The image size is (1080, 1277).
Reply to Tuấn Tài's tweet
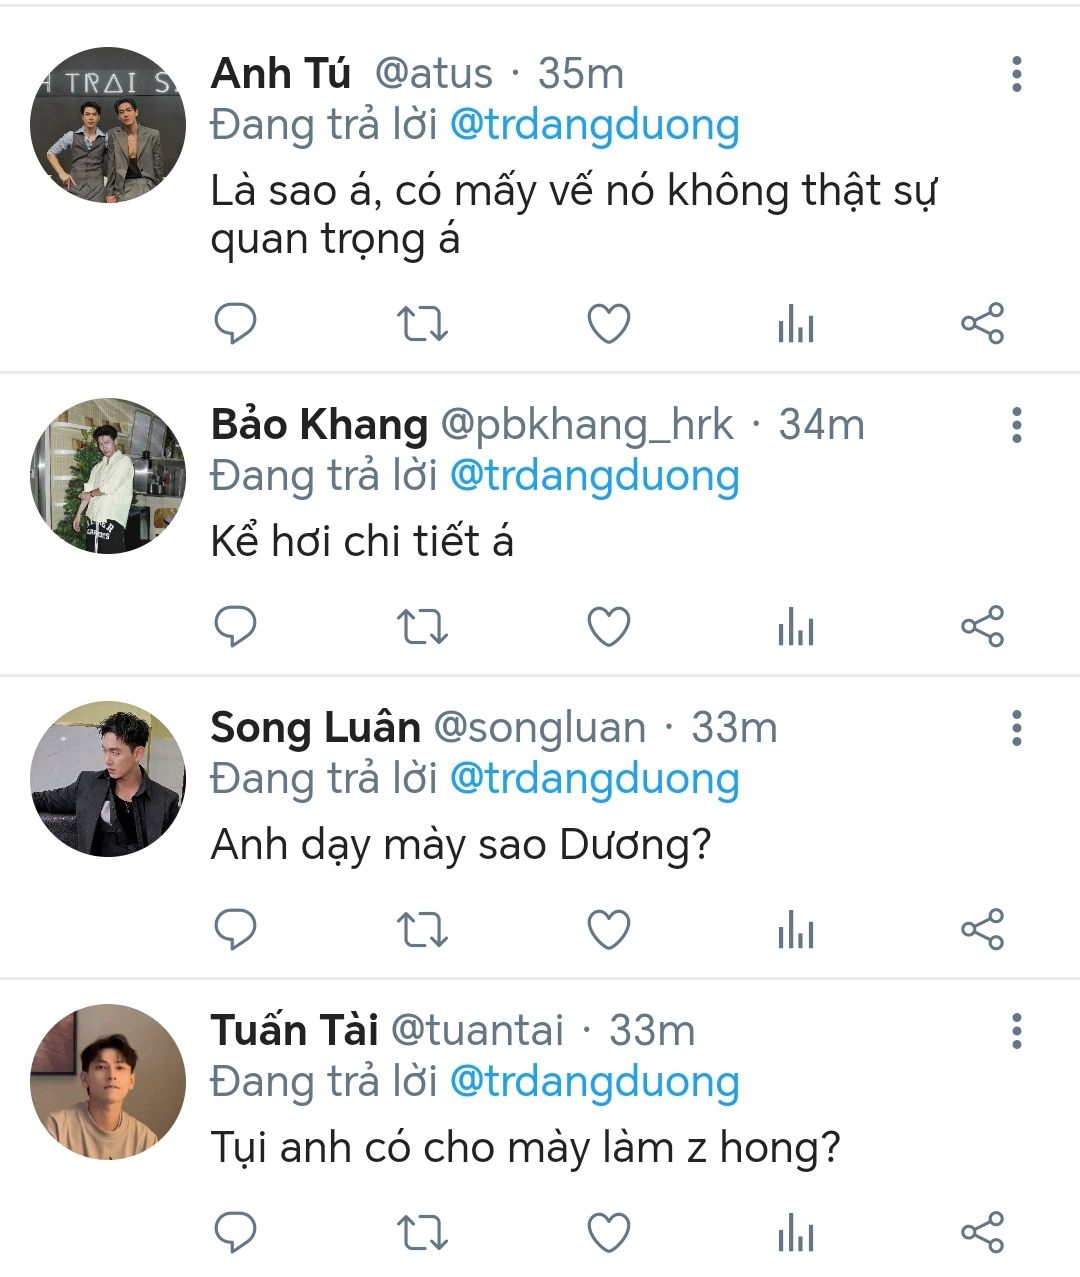pyautogui.click(x=236, y=1232)
